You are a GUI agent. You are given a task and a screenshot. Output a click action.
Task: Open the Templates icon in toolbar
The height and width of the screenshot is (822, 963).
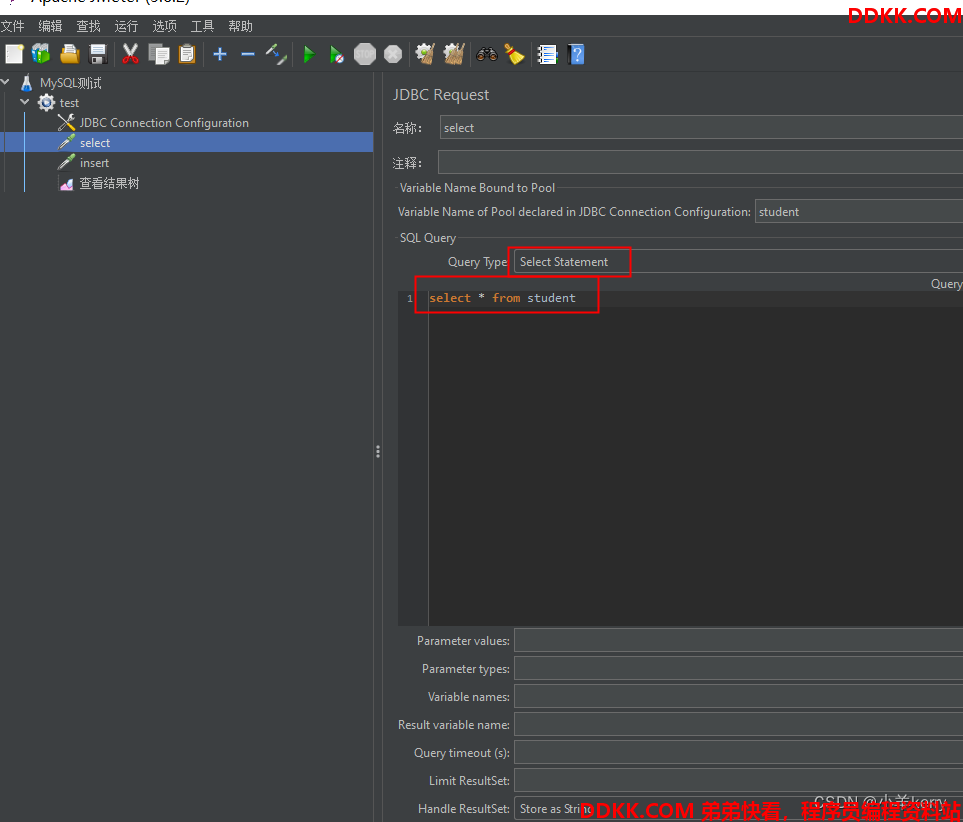click(x=41, y=54)
